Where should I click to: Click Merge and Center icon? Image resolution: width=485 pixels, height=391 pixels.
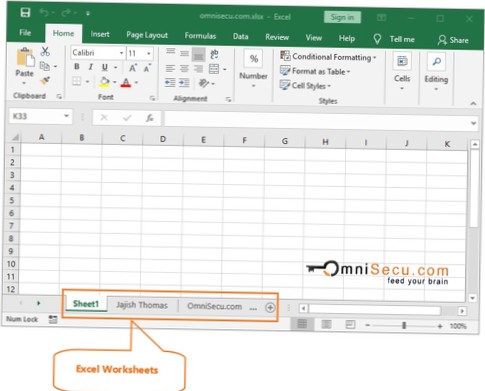coord(214,69)
